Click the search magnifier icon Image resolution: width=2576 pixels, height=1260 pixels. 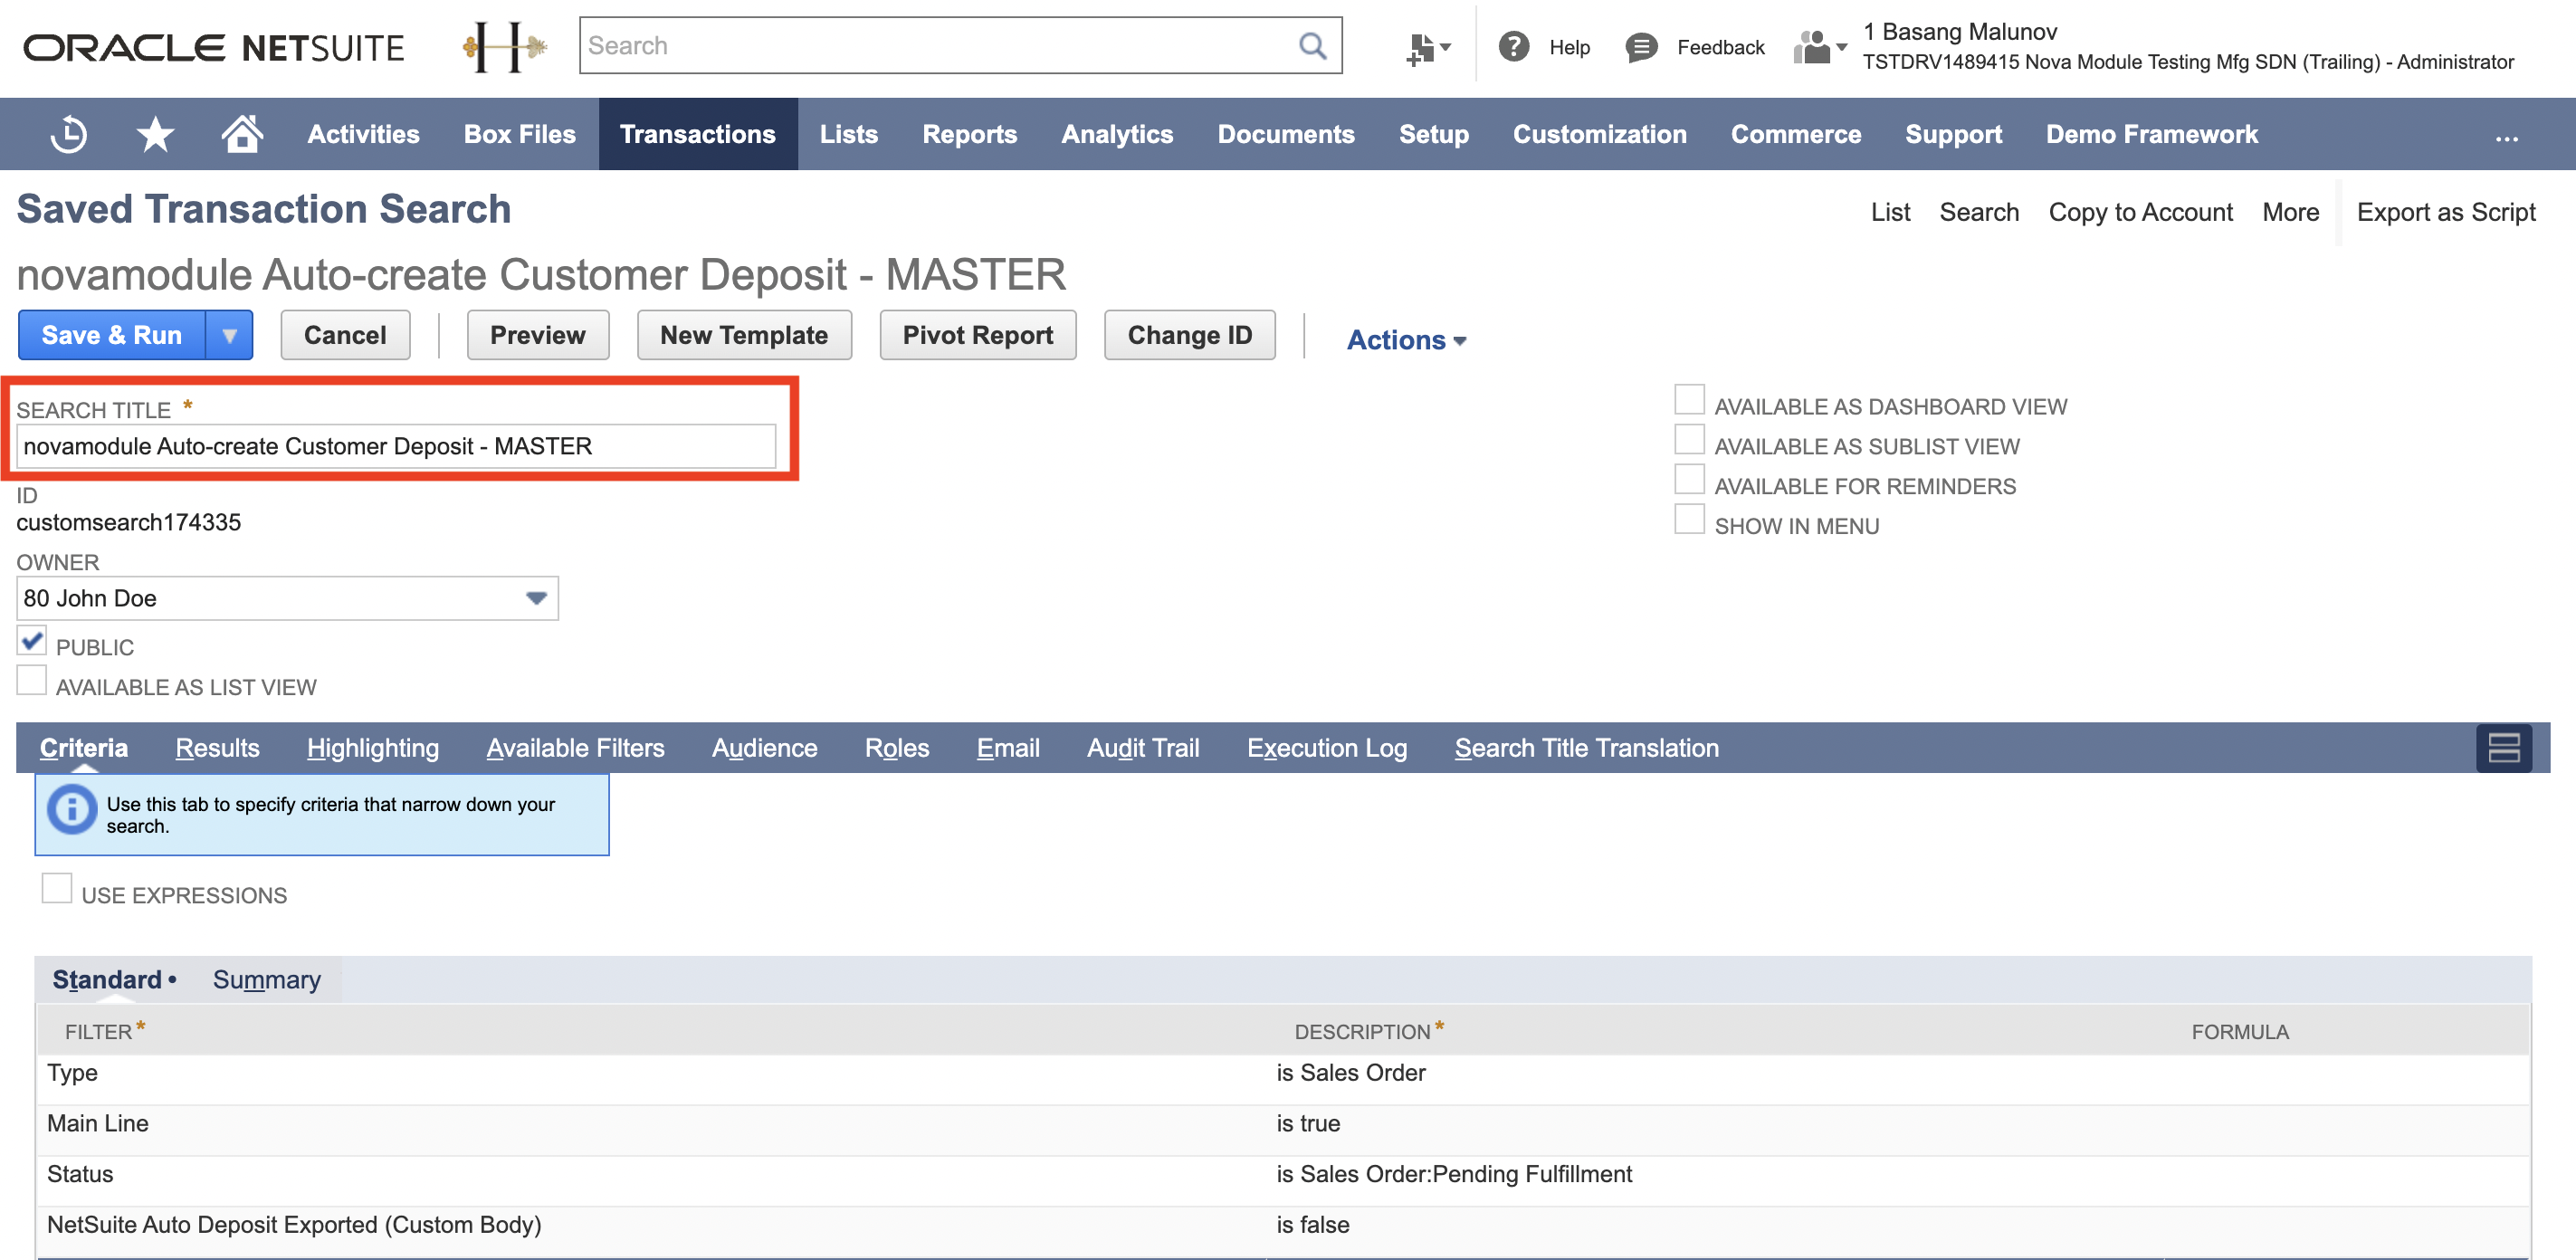pyautogui.click(x=1312, y=46)
